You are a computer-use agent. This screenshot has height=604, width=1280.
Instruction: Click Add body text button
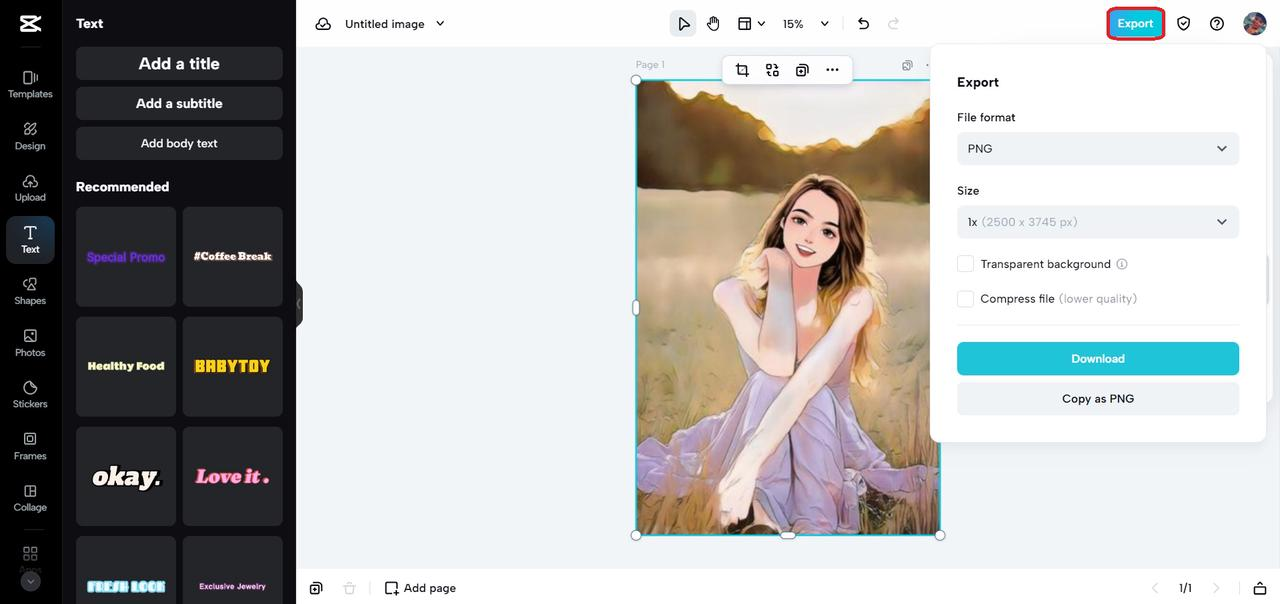point(179,143)
